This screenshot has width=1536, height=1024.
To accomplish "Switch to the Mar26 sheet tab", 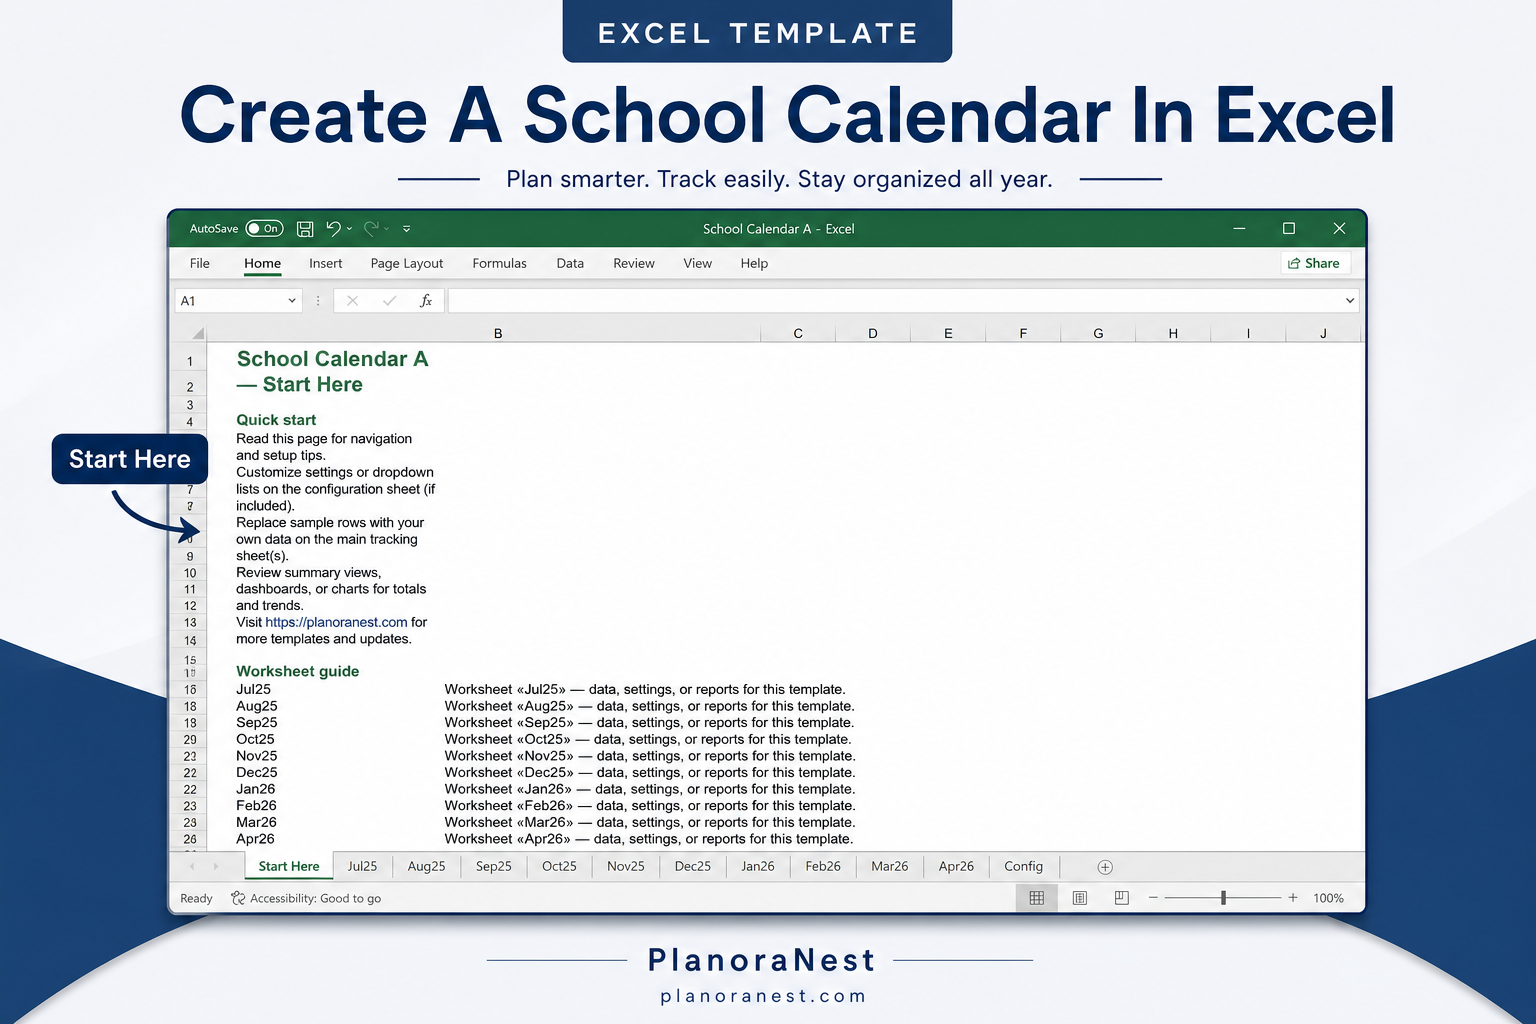I will tap(889, 866).
